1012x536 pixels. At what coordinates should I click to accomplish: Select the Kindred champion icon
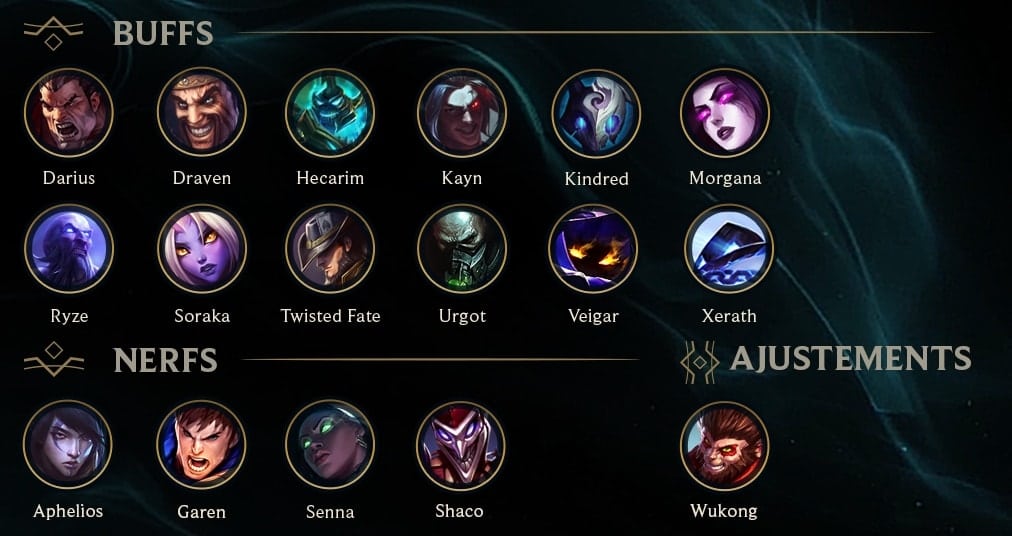tap(596, 113)
